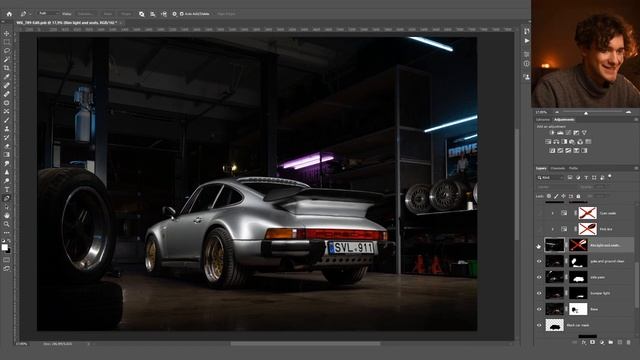Toggle visibility of the selected layer
The width and height of the screenshot is (640, 360).
[x=539, y=245]
